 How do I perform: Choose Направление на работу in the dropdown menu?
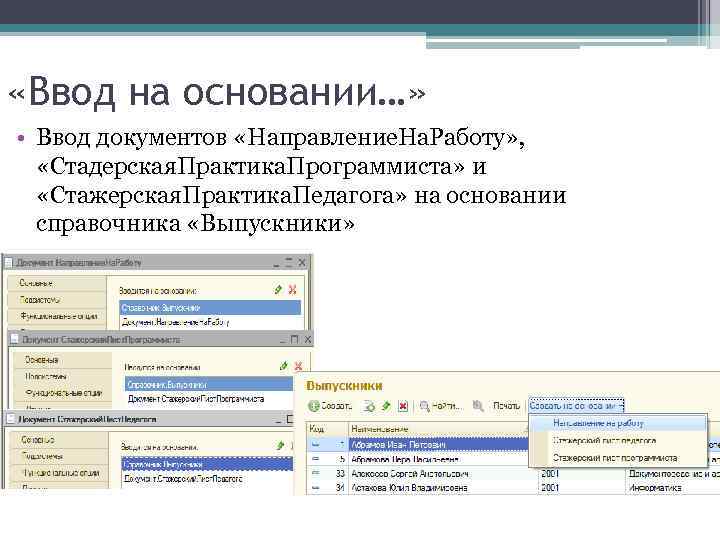click(618, 423)
